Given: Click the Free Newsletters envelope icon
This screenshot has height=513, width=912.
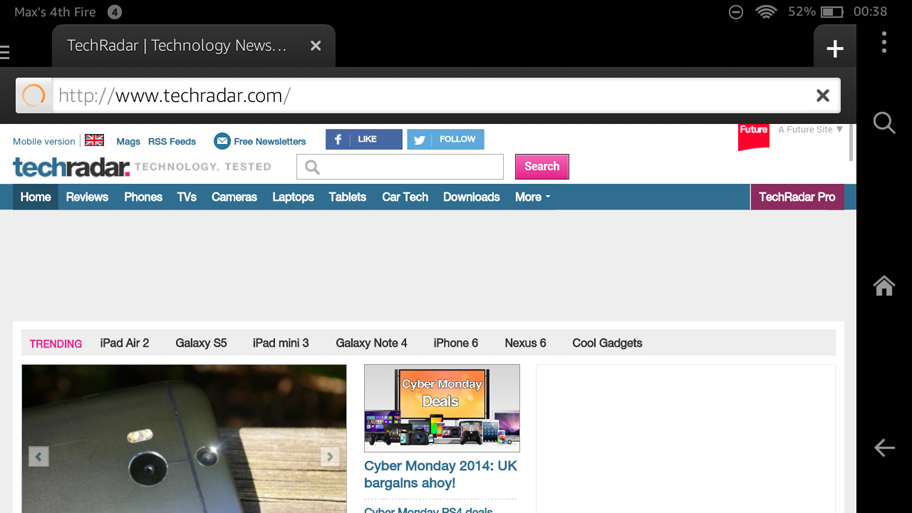Looking at the screenshot, I should tap(222, 141).
